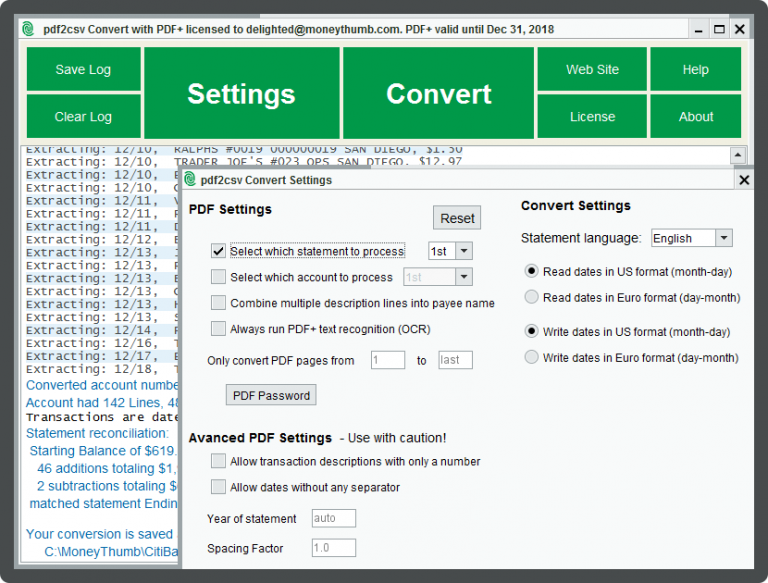The height and width of the screenshot is (583, 768).
Task: Open the Web Site link button
Action: click(592, 70)
